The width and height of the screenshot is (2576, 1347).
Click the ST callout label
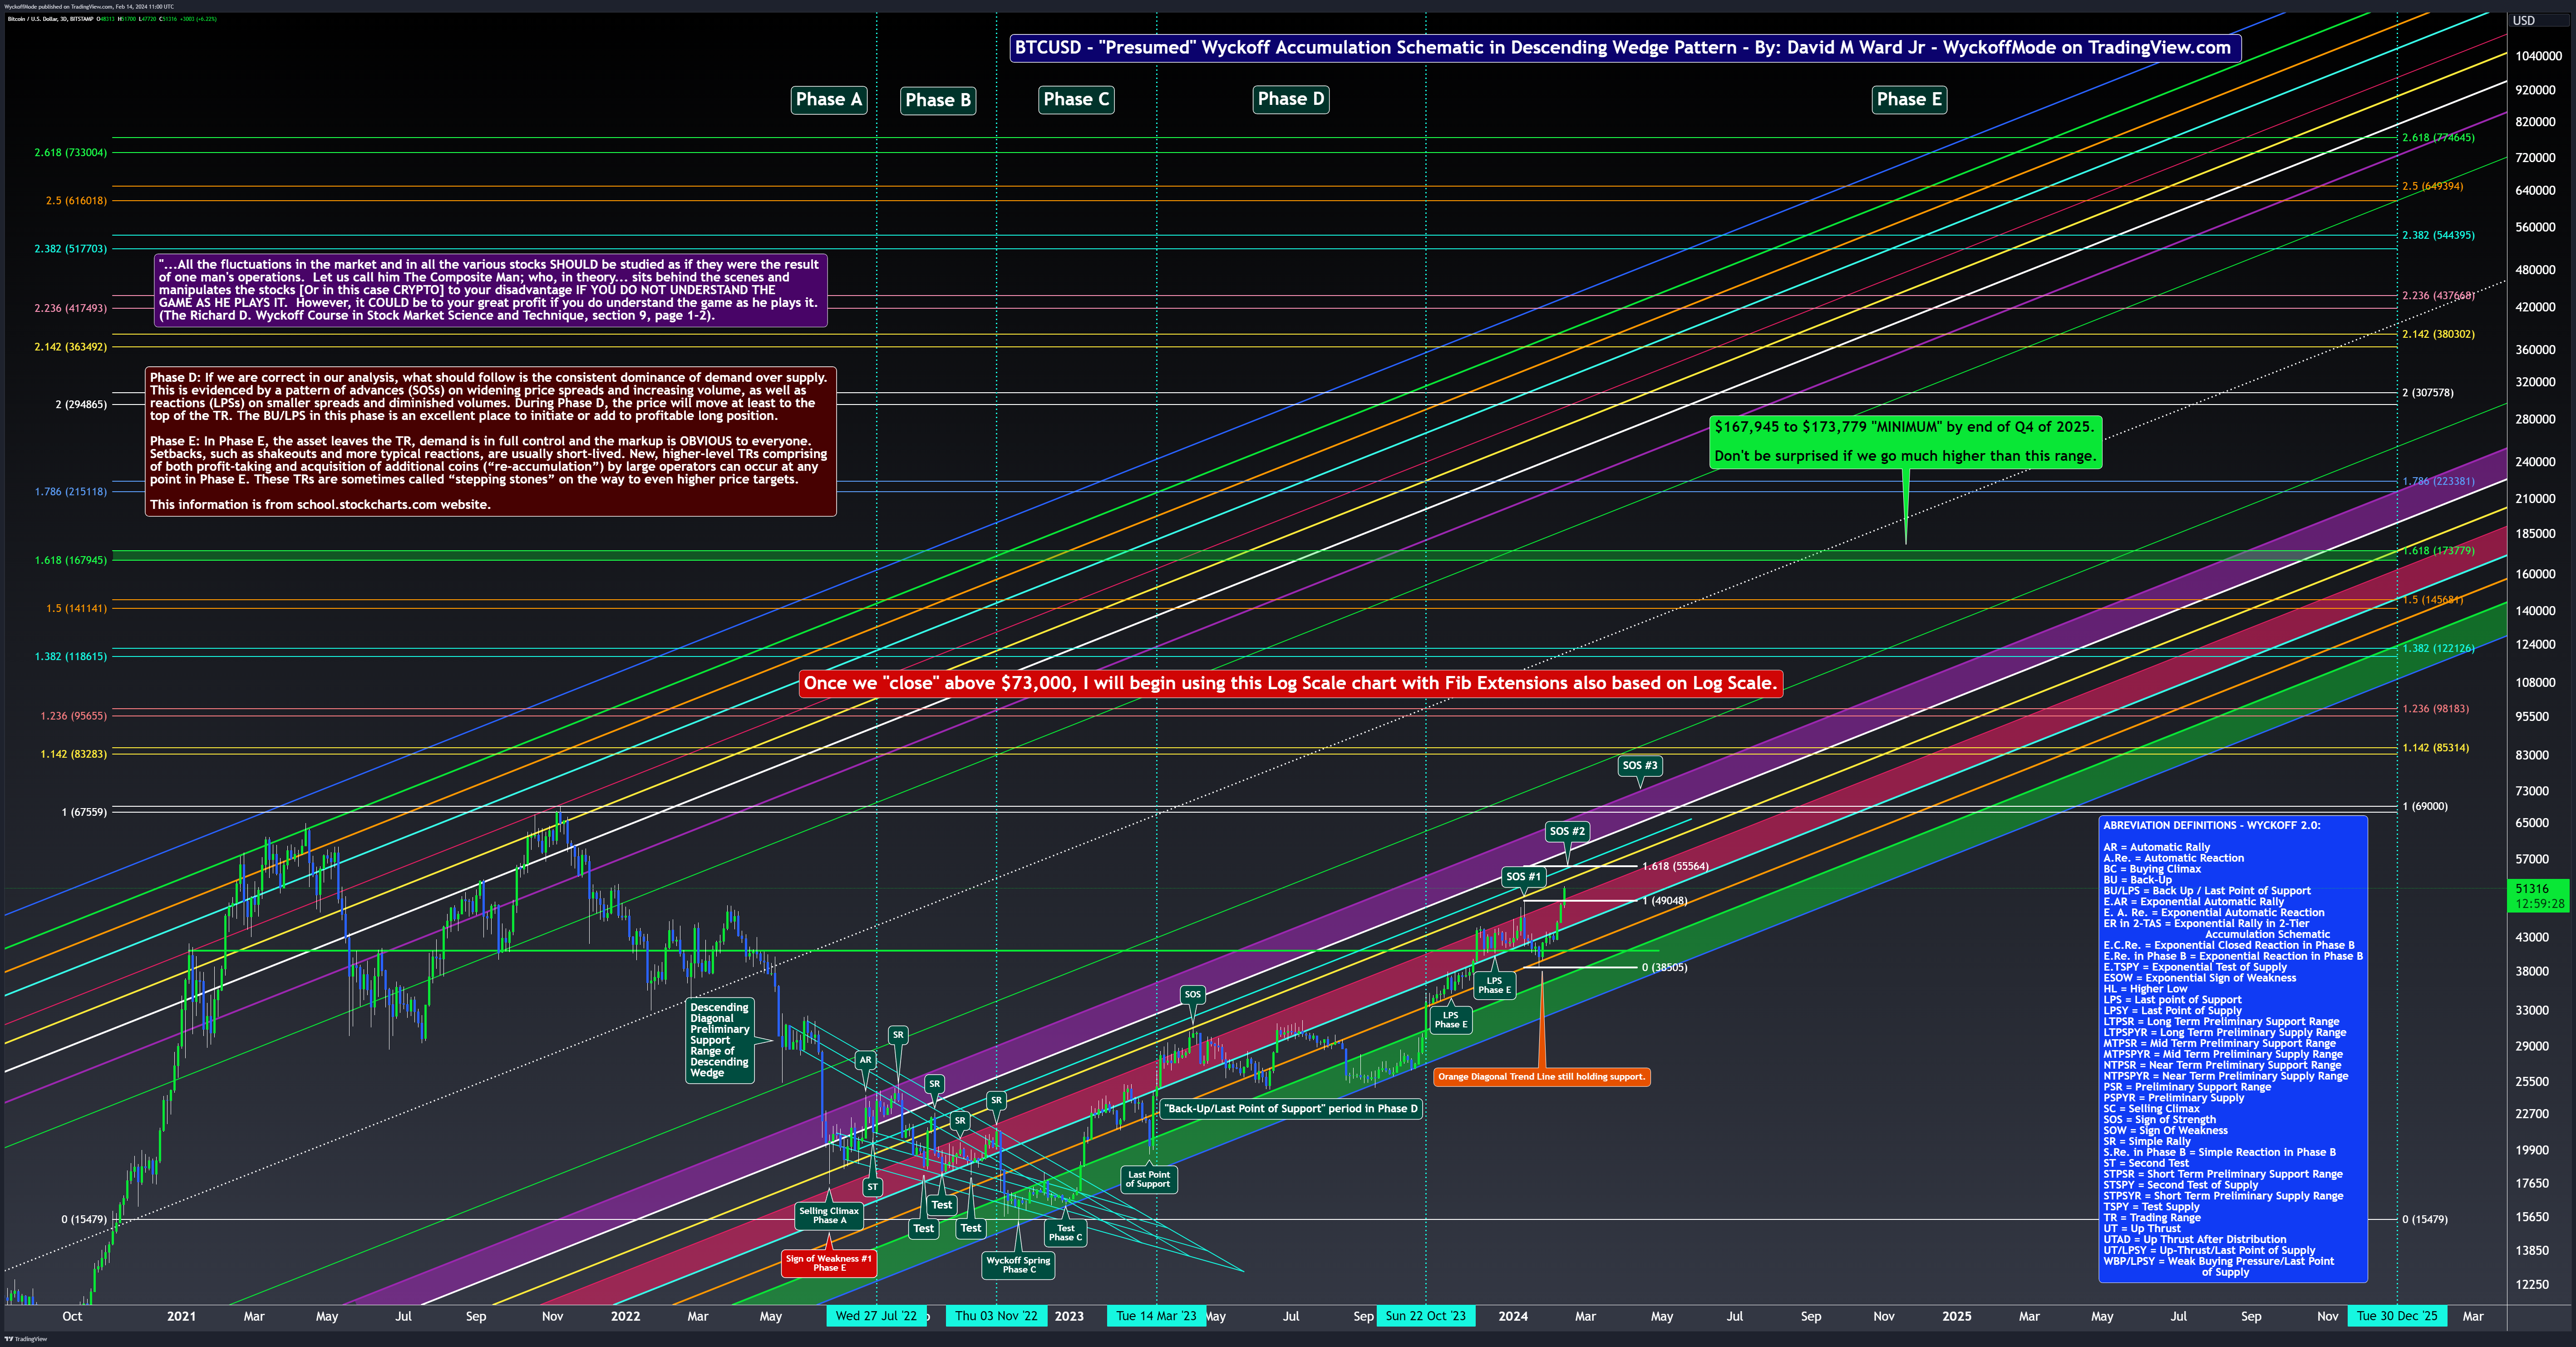(872, 1187)
